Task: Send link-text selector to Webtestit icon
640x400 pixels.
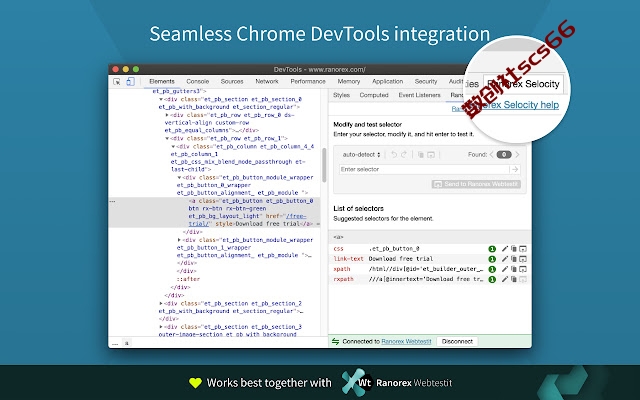Action: coord(523,259)
